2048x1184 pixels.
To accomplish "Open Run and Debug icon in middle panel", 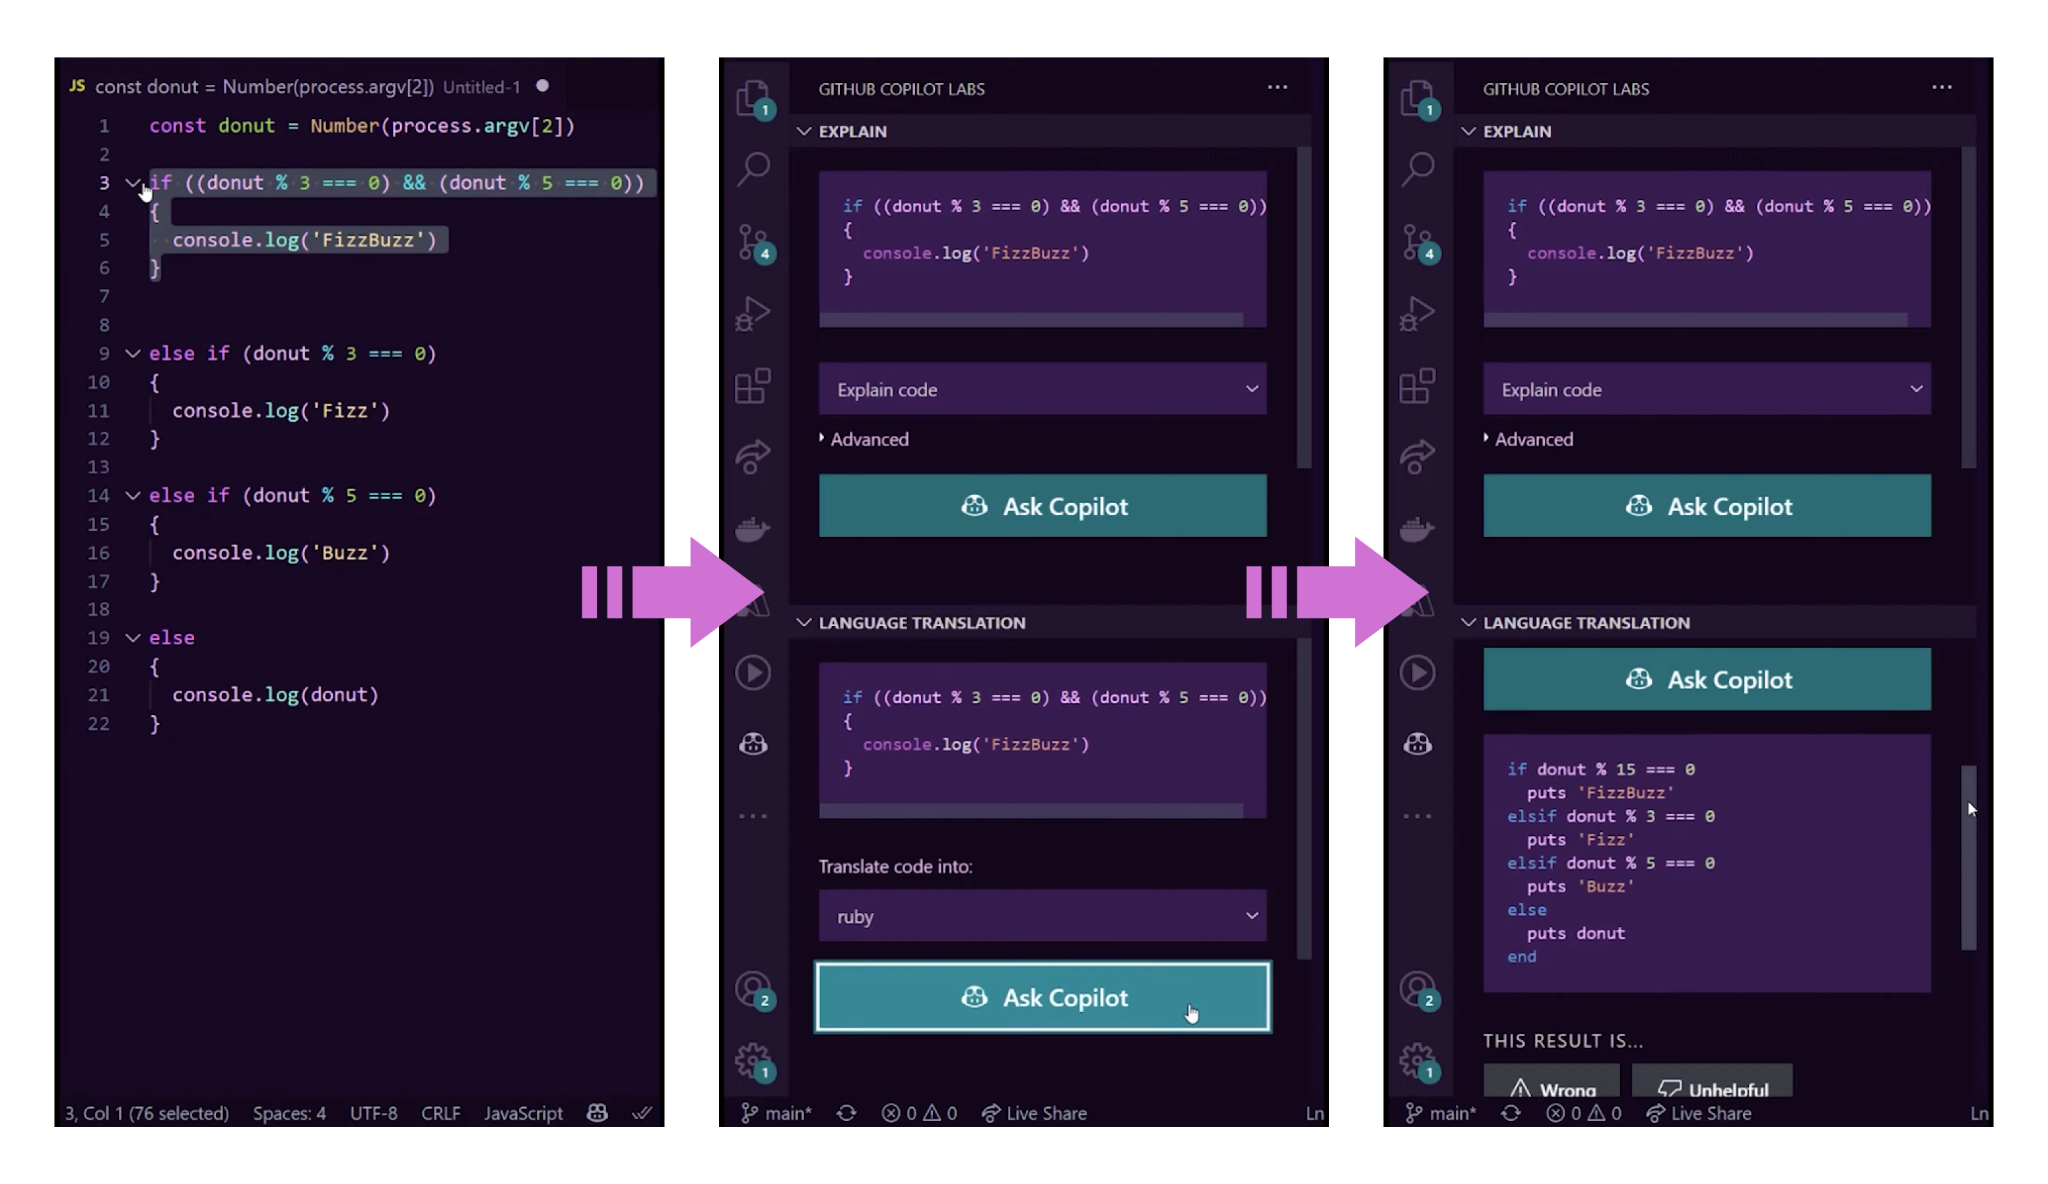I will tap(753, 313).
